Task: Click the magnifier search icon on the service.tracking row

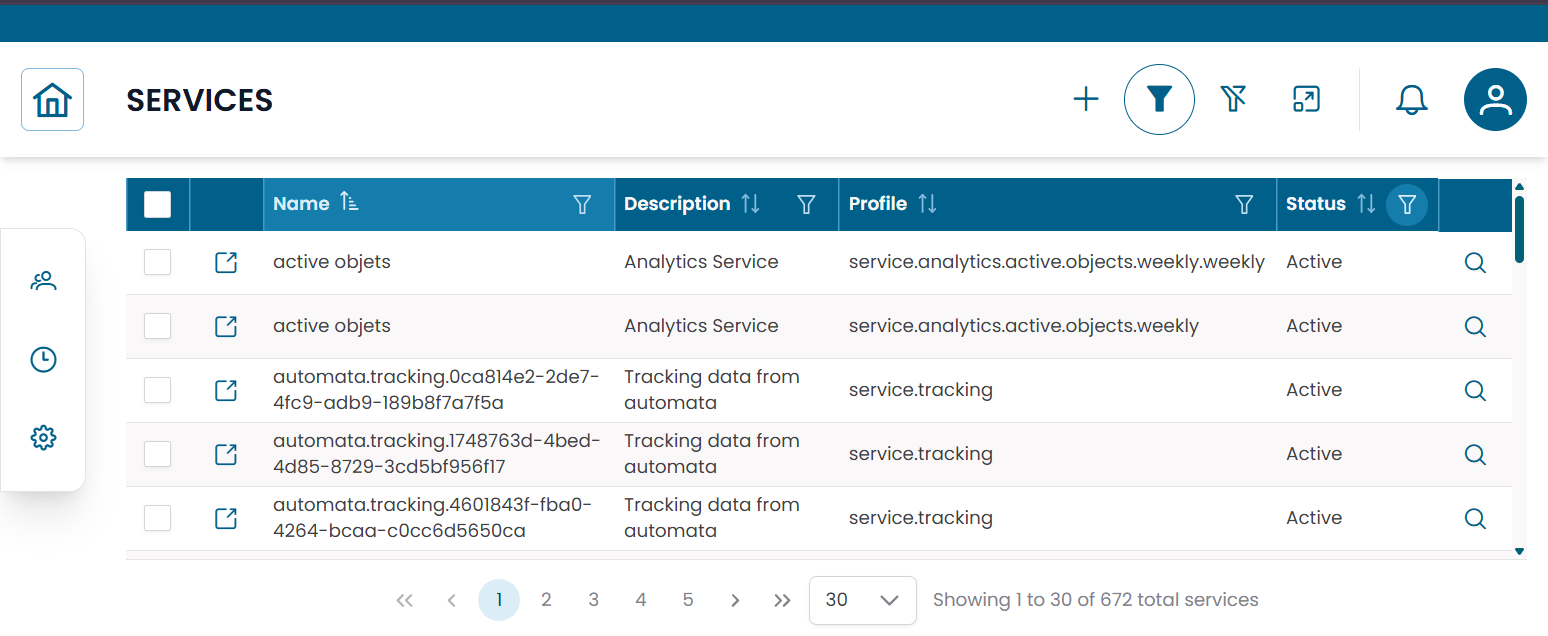Action: point(1475,390)
